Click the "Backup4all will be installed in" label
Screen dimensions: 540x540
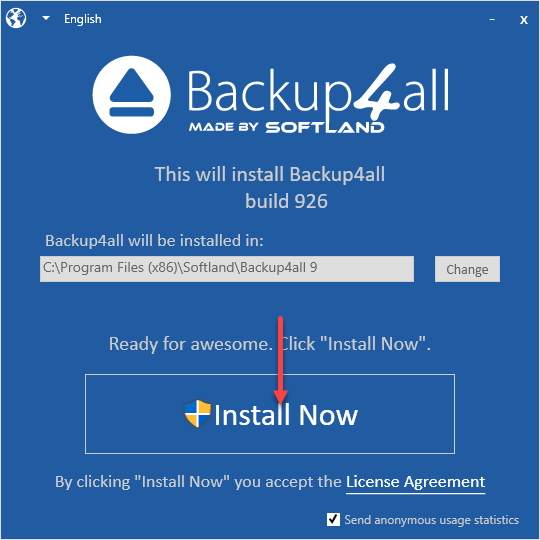point(154,240)
